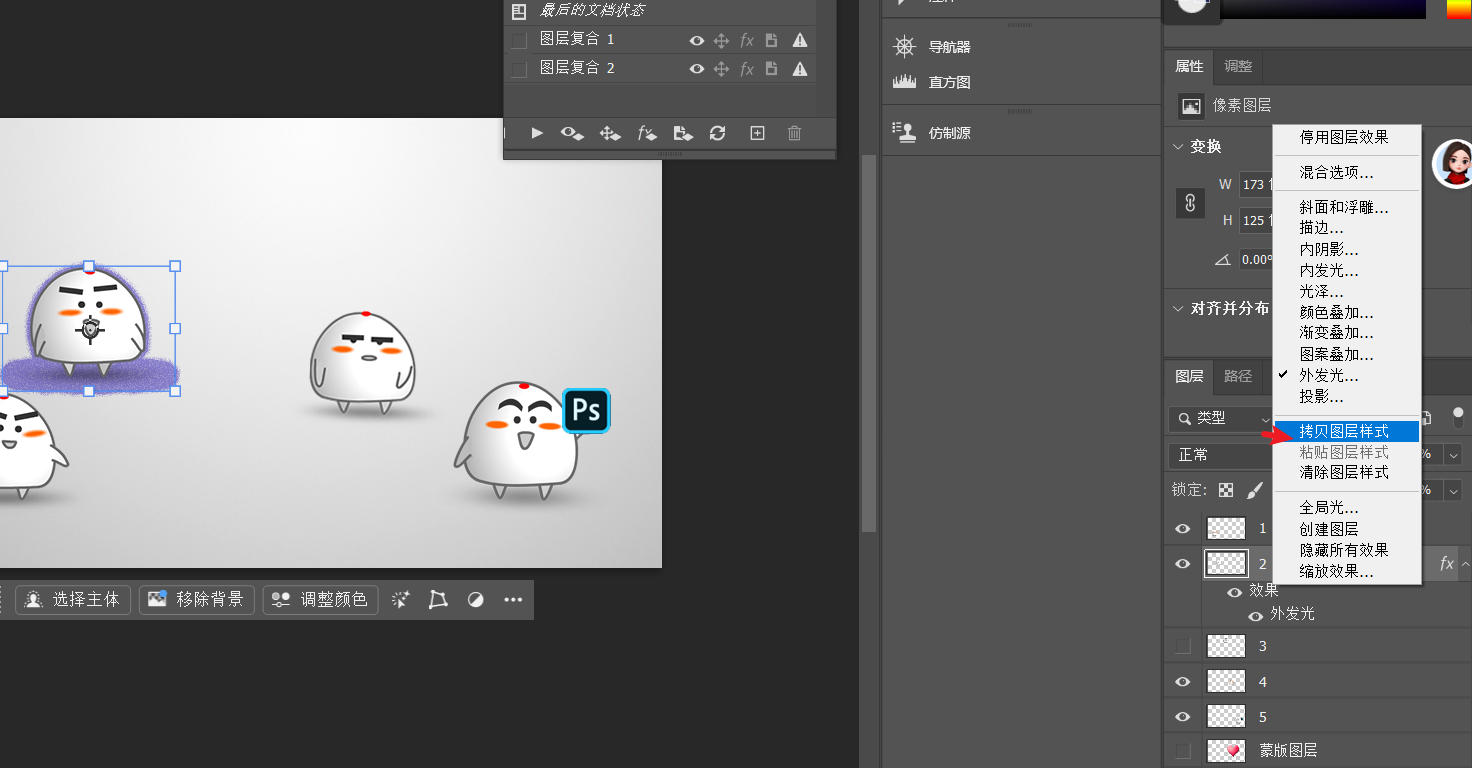Click the warning triangle on 图层复合 1

pos(800,40)
